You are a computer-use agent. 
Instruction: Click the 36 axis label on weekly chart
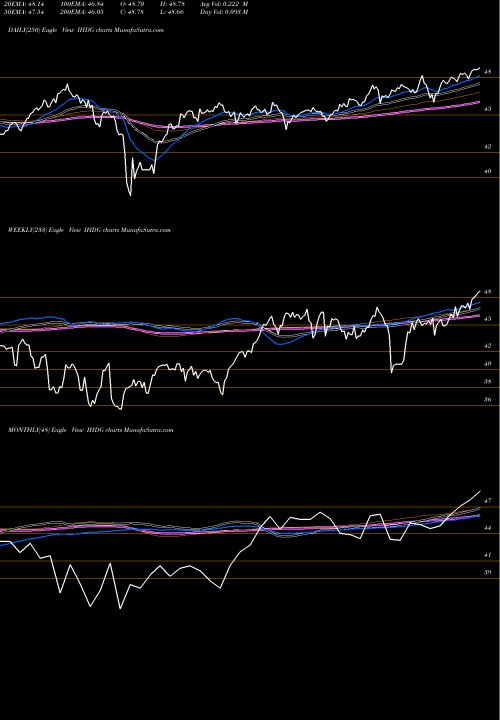pos(488,399)
